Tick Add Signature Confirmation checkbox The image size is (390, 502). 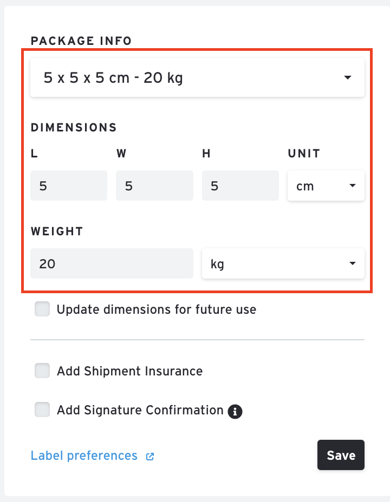tap(42, 410)
